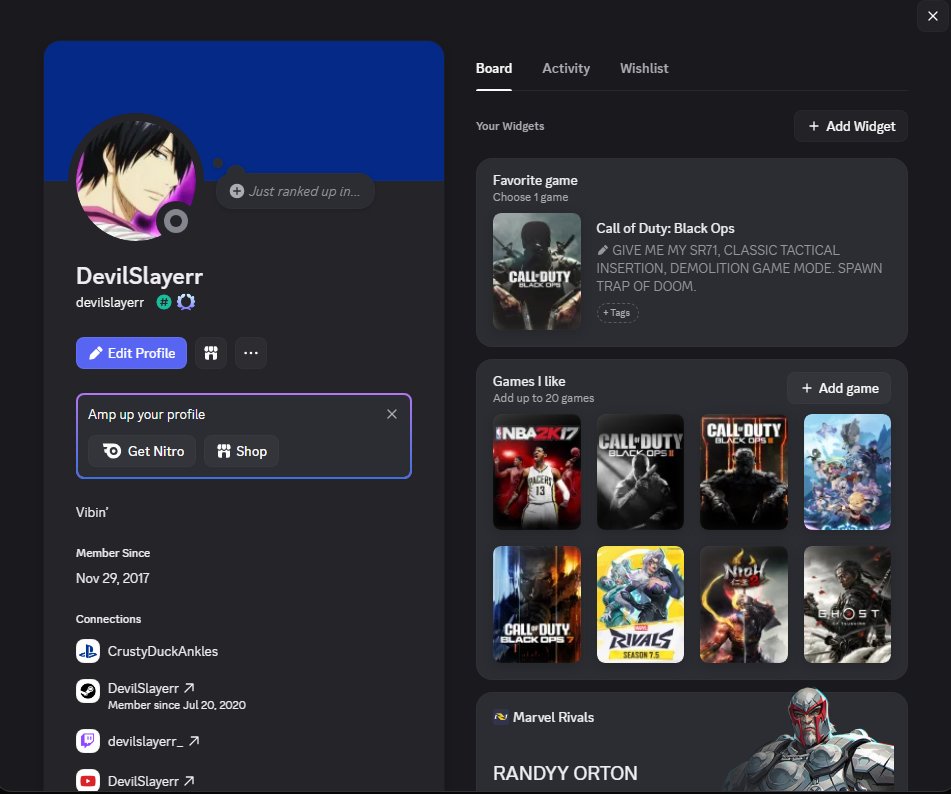Click the green hashtag badge icon
This screenshot has height=794, width=951.
pyautogui.click(x=164, y=302)
